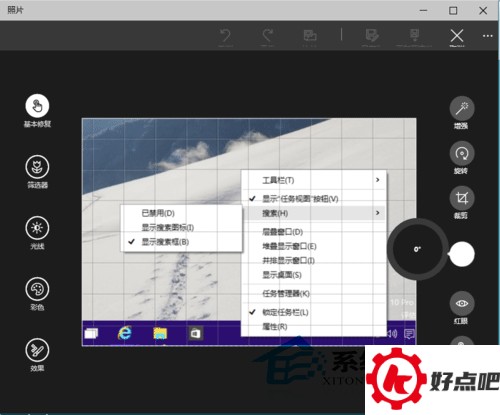Image resolution: width=500 pixels, height=415 pixels.
Task: Click the redo arrow in the top toolbar
Action: (268, 35)
